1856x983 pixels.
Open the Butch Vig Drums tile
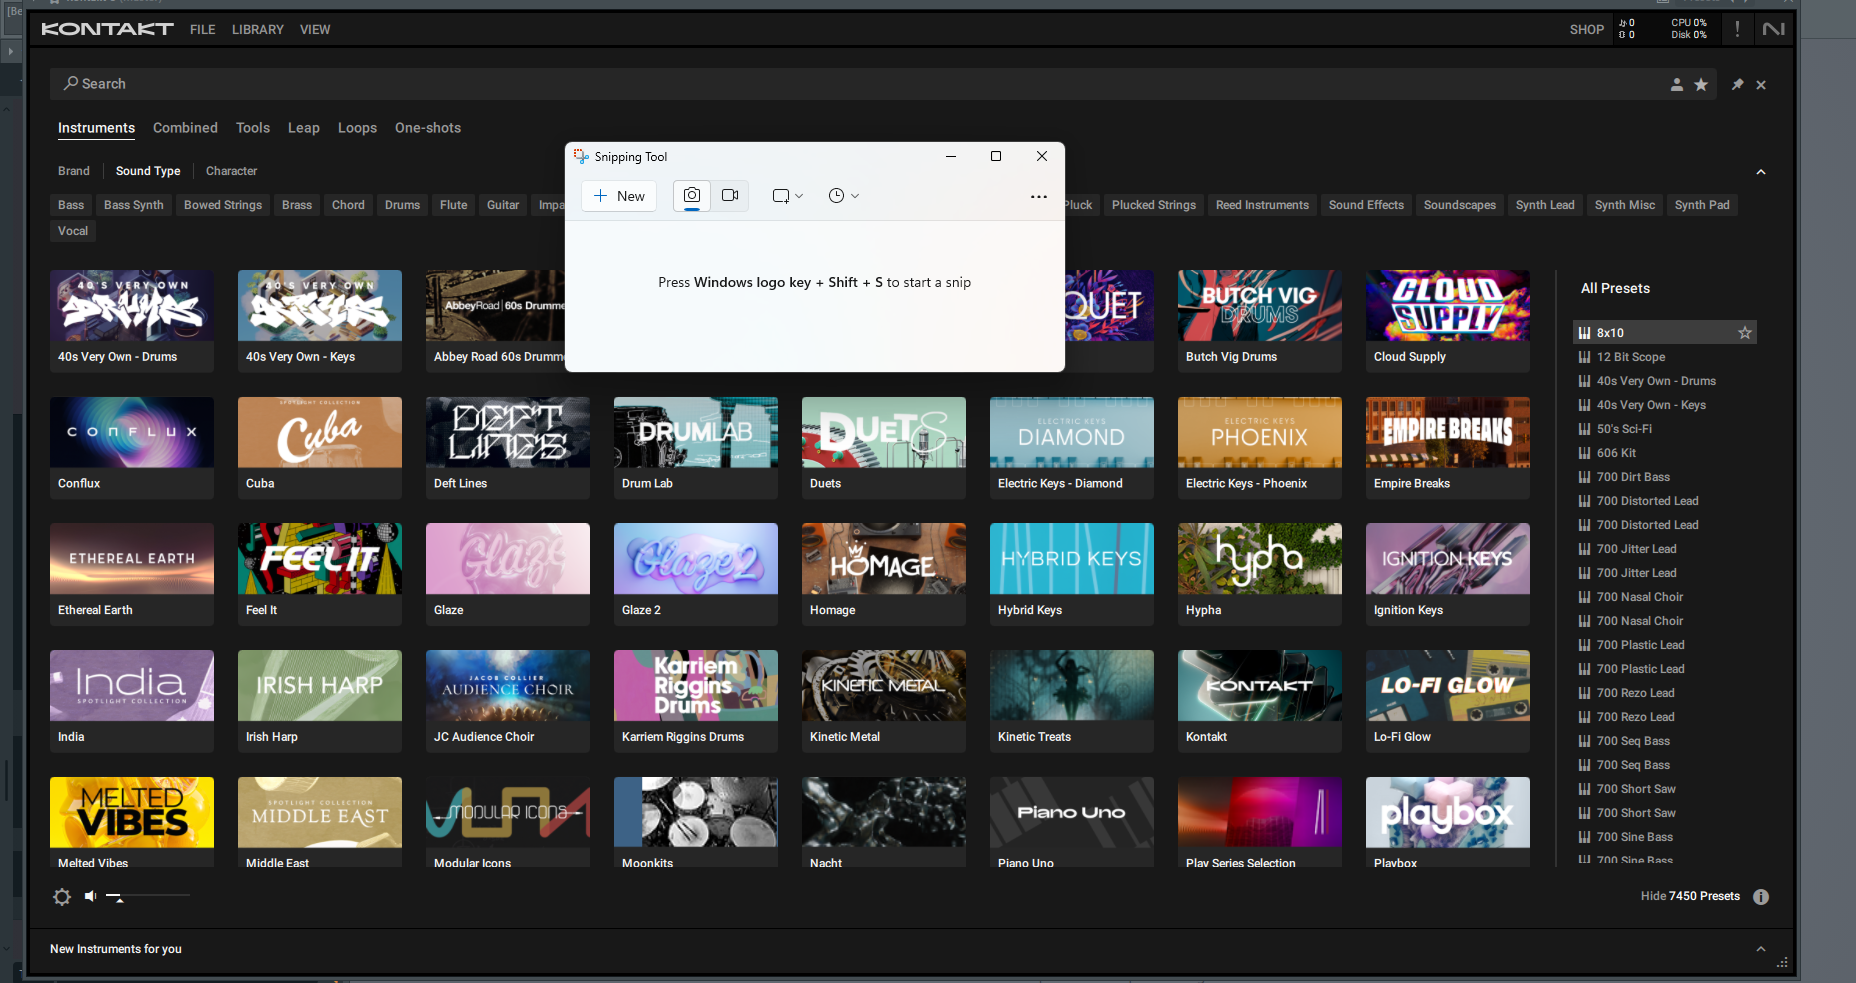point(1260,321)
